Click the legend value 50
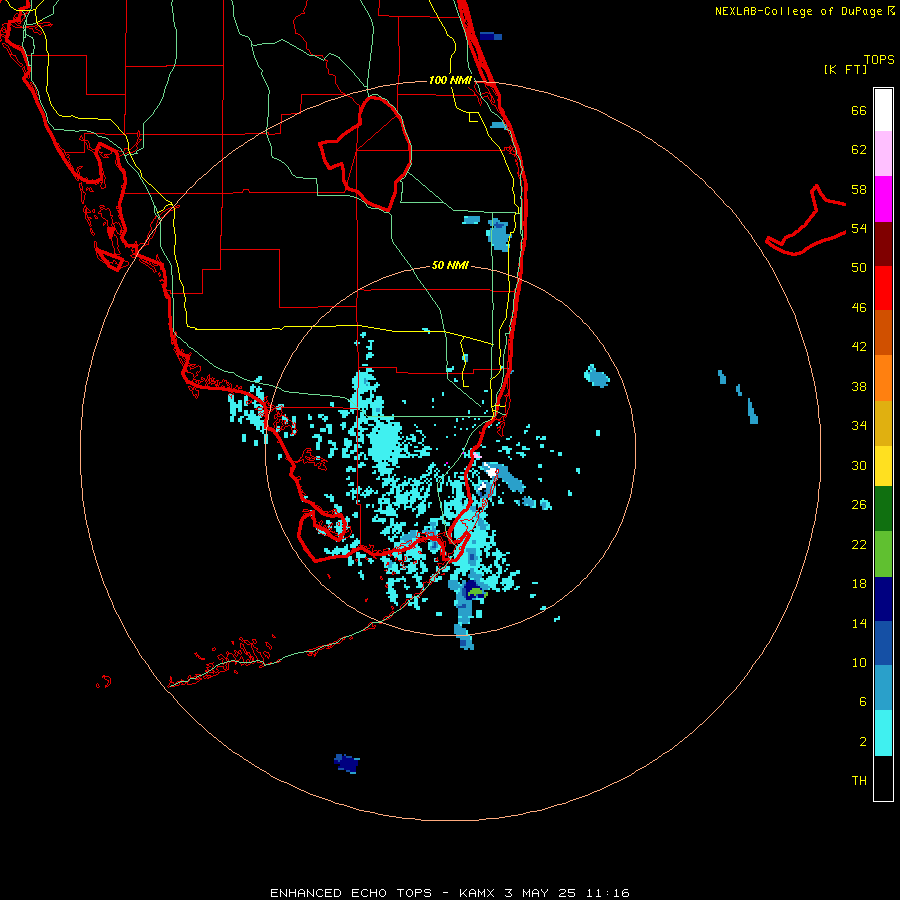The image size is (900, 900). pos(859,267)
